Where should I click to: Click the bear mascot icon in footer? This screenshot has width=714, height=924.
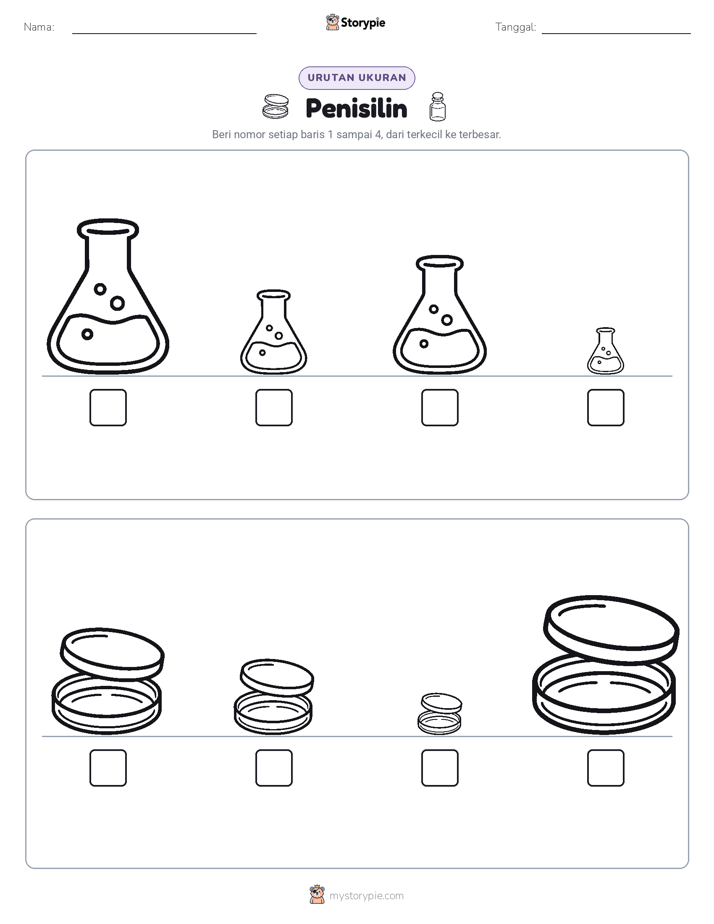tap(317, 895)
